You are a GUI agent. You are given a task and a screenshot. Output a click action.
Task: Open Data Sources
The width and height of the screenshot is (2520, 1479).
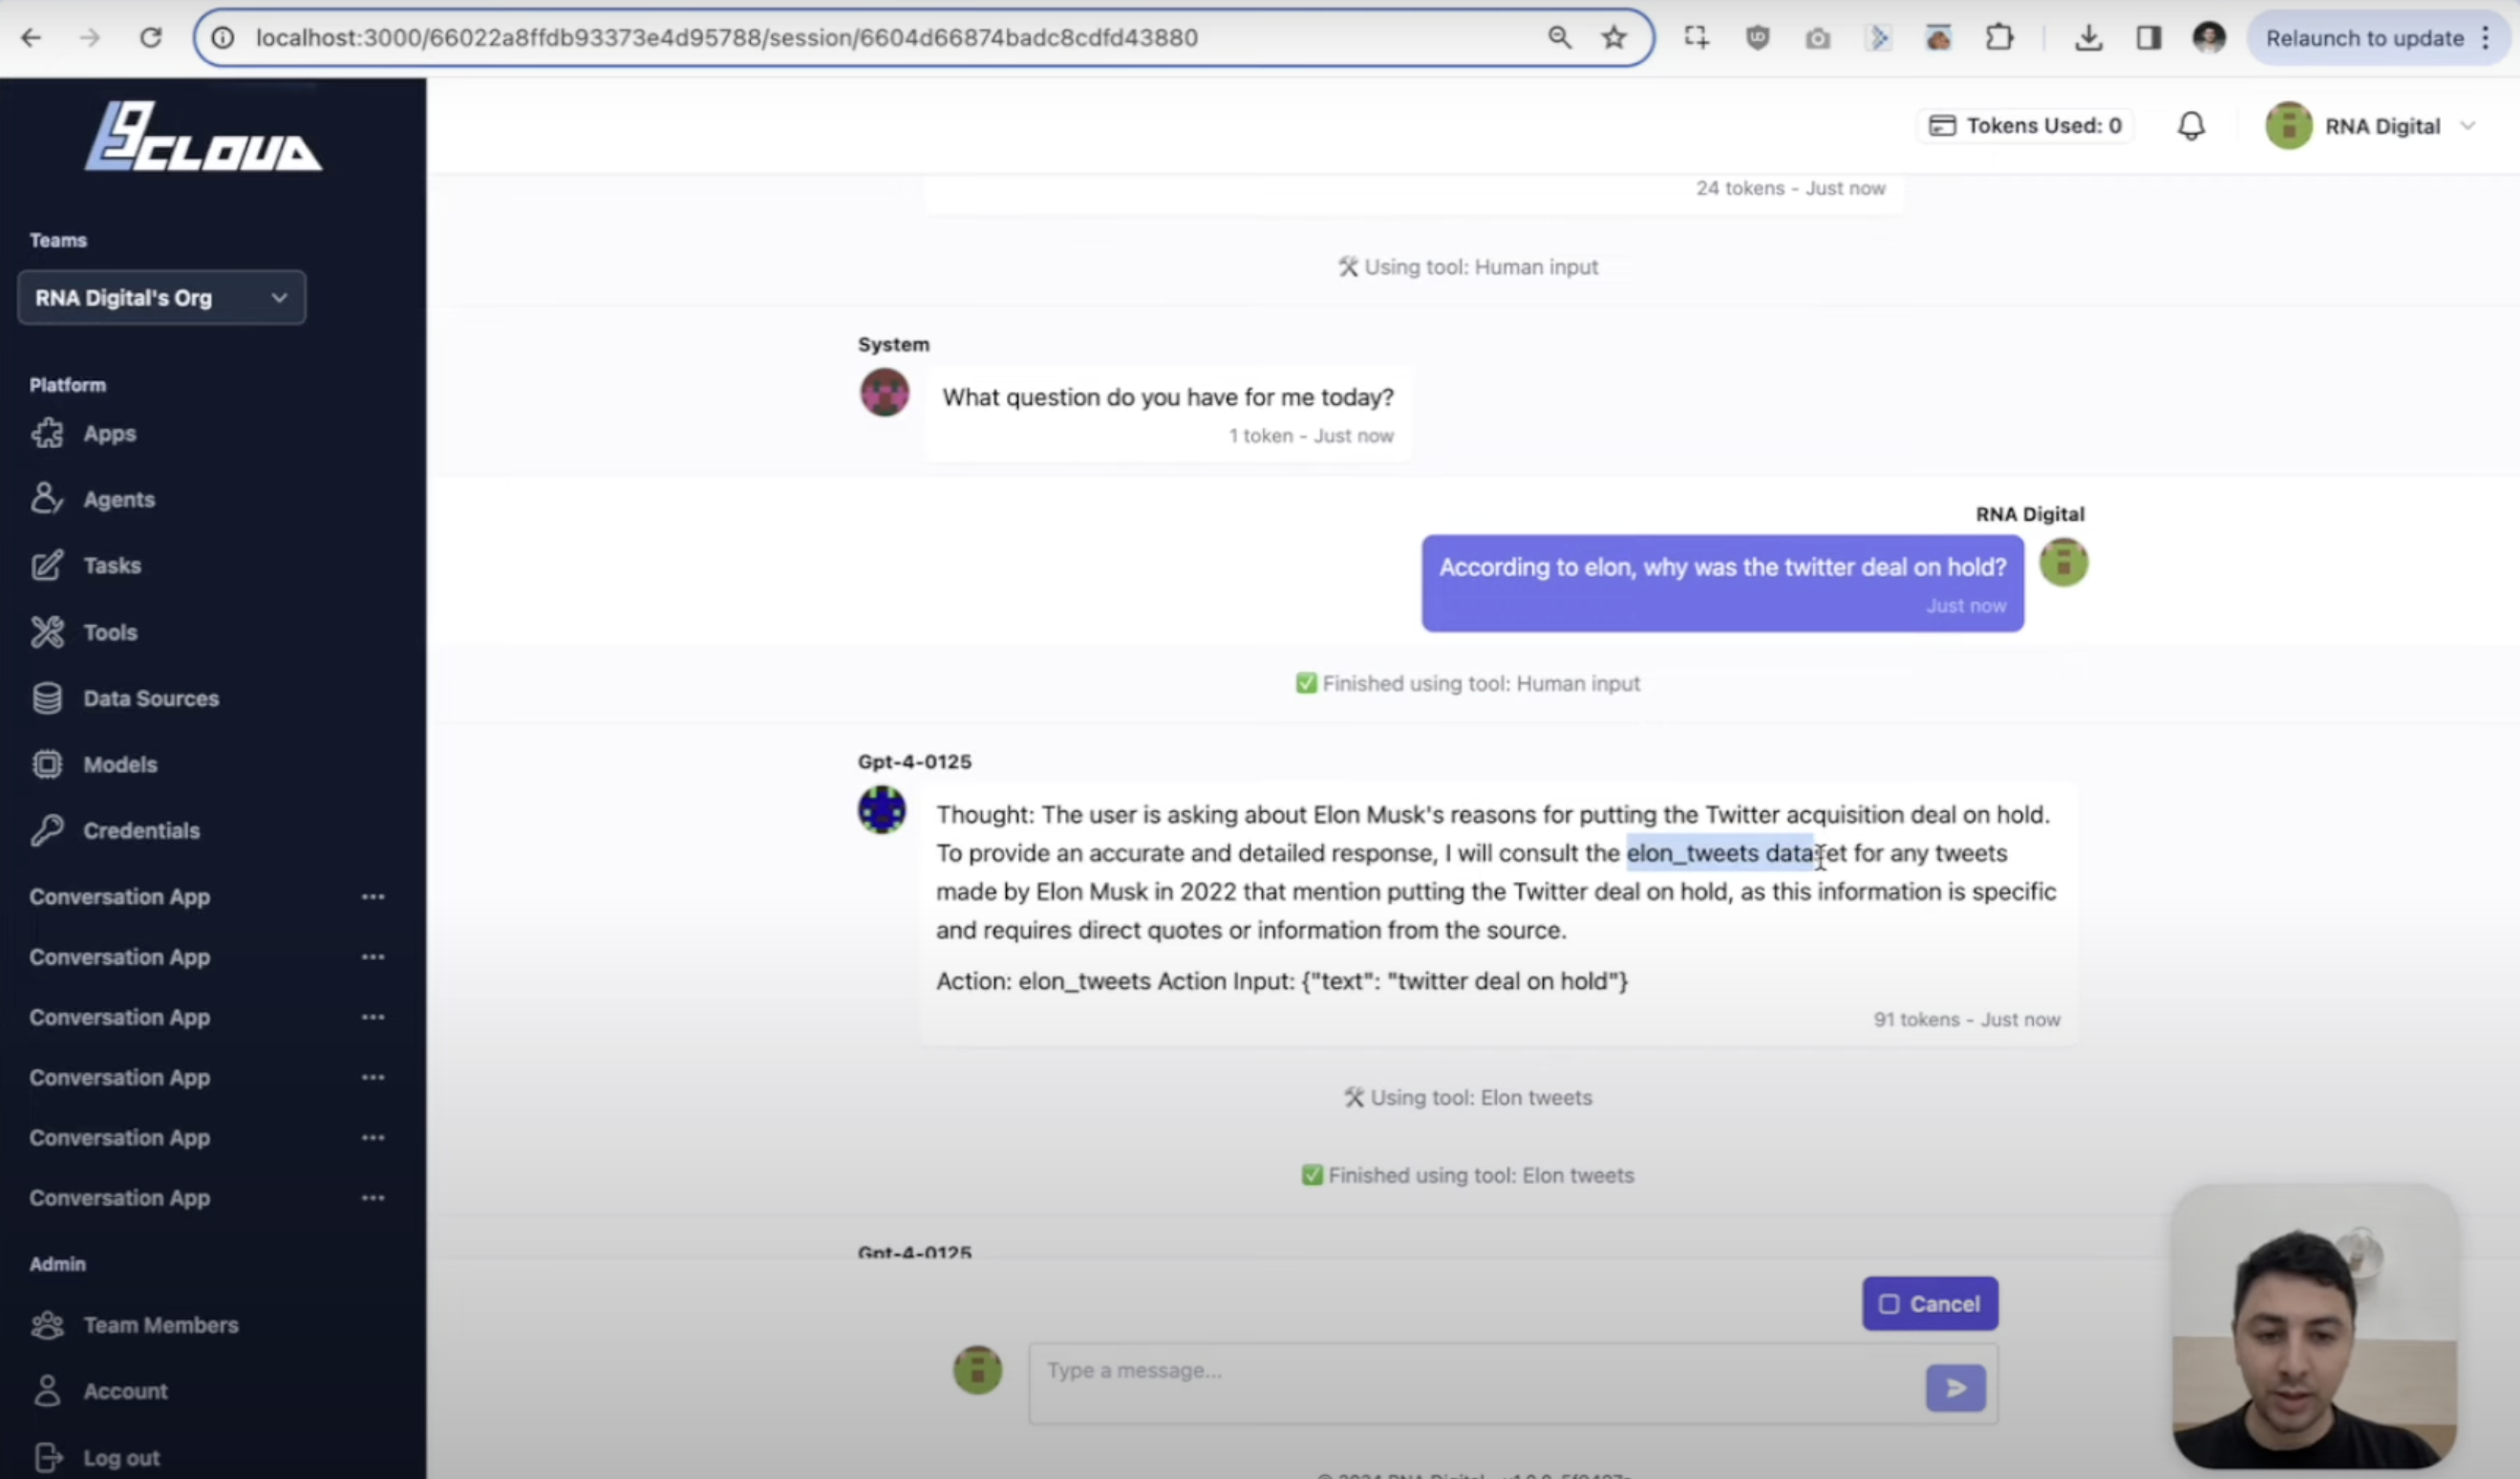(x=150, y=698)
